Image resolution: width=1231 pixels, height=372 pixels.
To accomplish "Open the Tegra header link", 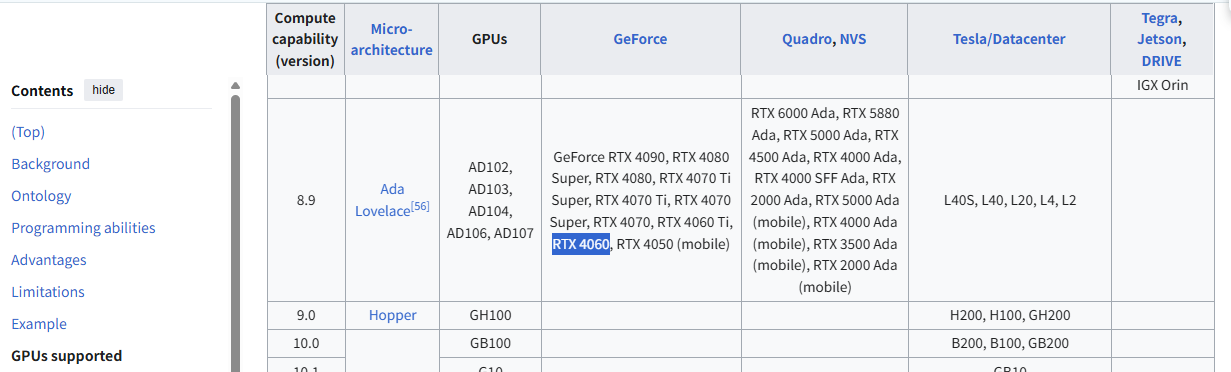I will coord(1160,18).
